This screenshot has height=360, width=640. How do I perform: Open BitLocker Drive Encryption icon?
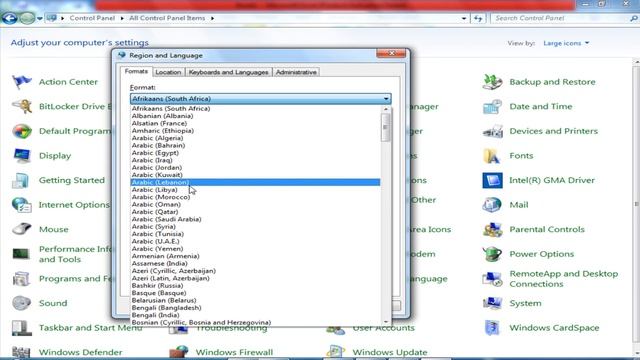[x=22, y=107]
